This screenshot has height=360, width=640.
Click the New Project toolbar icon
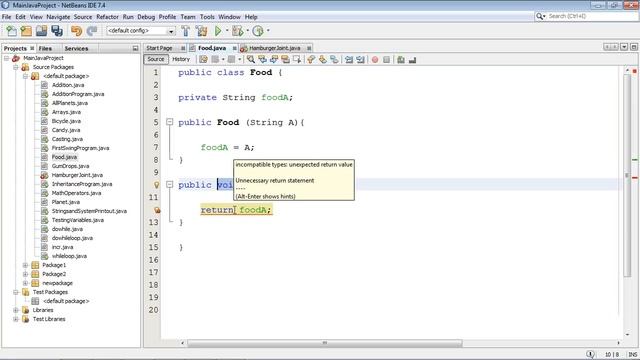pyautogui.click(x=26, y=31)
